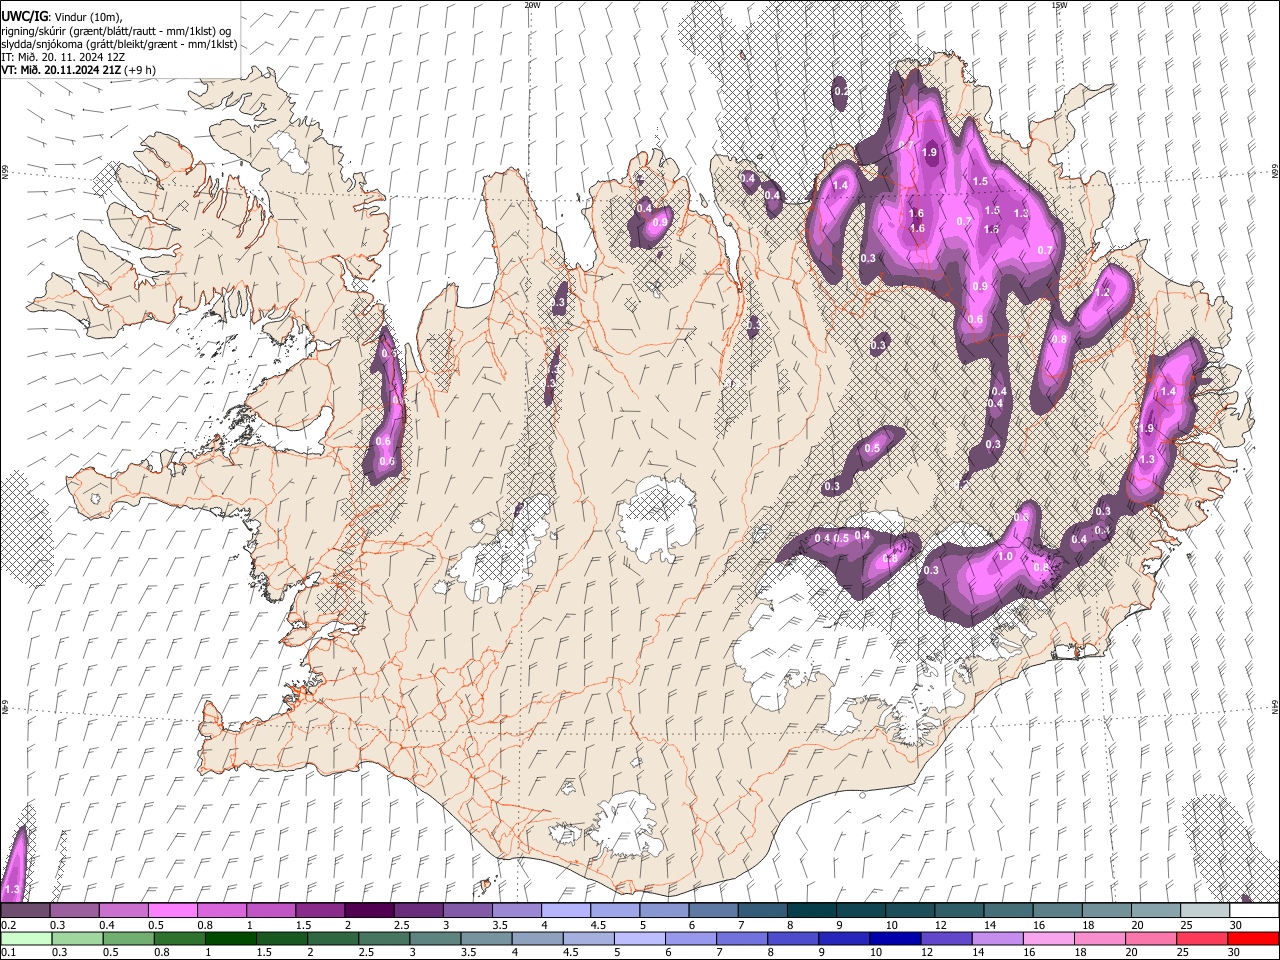This screenshot has width=1280, height=960.
Task: Click the 'VT: Mið. 20.11.2024 21Z (+9 h)' line
Action: [78, 70]
